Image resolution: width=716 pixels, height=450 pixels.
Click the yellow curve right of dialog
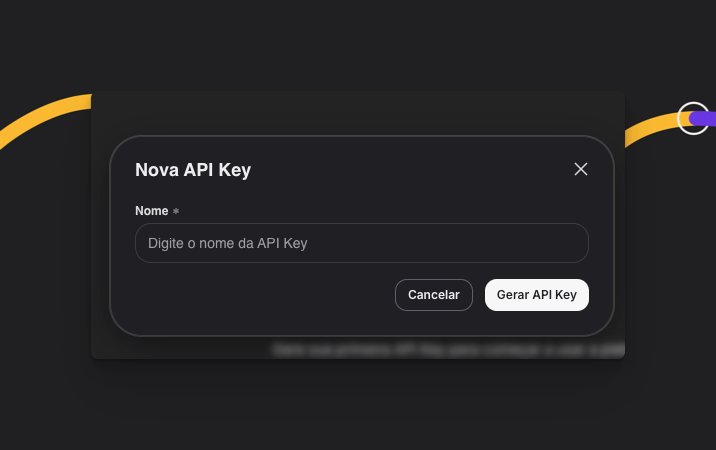pos(650,127)
